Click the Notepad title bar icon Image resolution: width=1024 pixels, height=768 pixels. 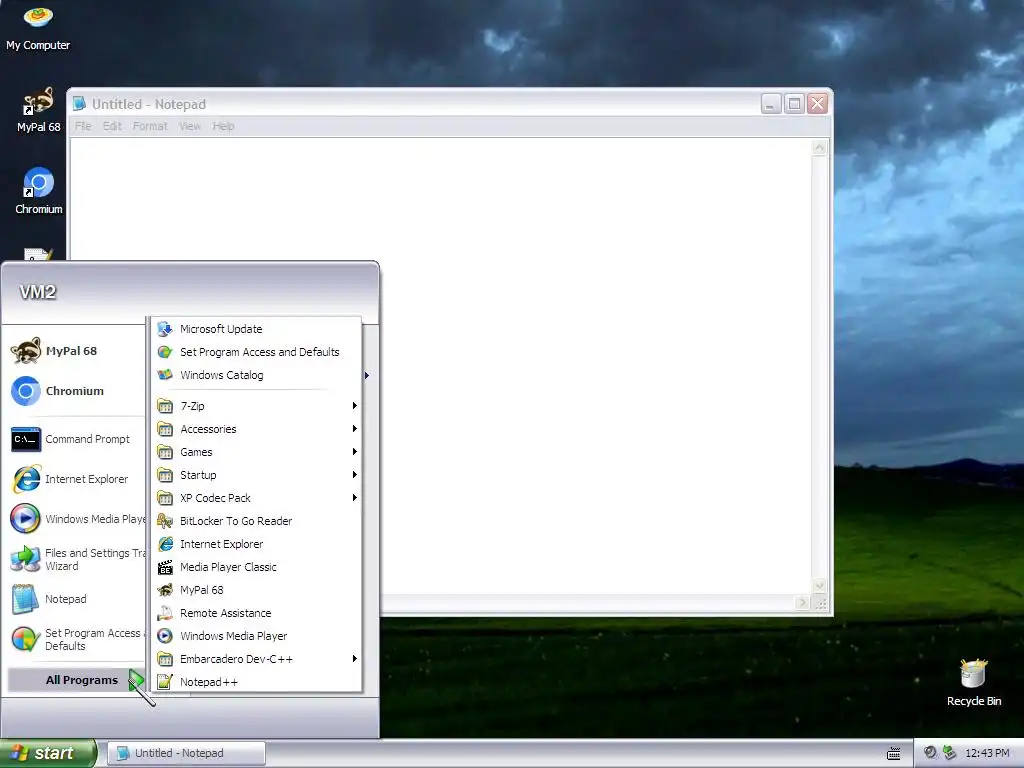[x=79, y=103]
